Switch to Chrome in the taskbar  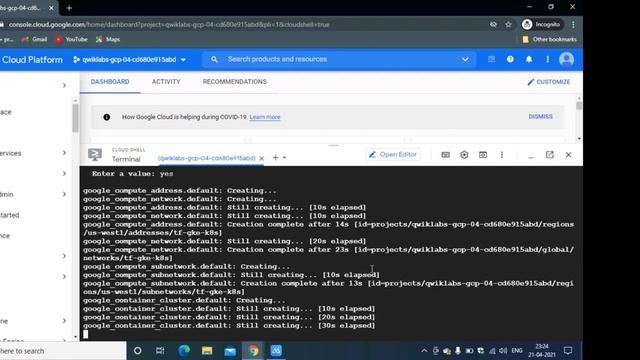click(x=253, y=351)
